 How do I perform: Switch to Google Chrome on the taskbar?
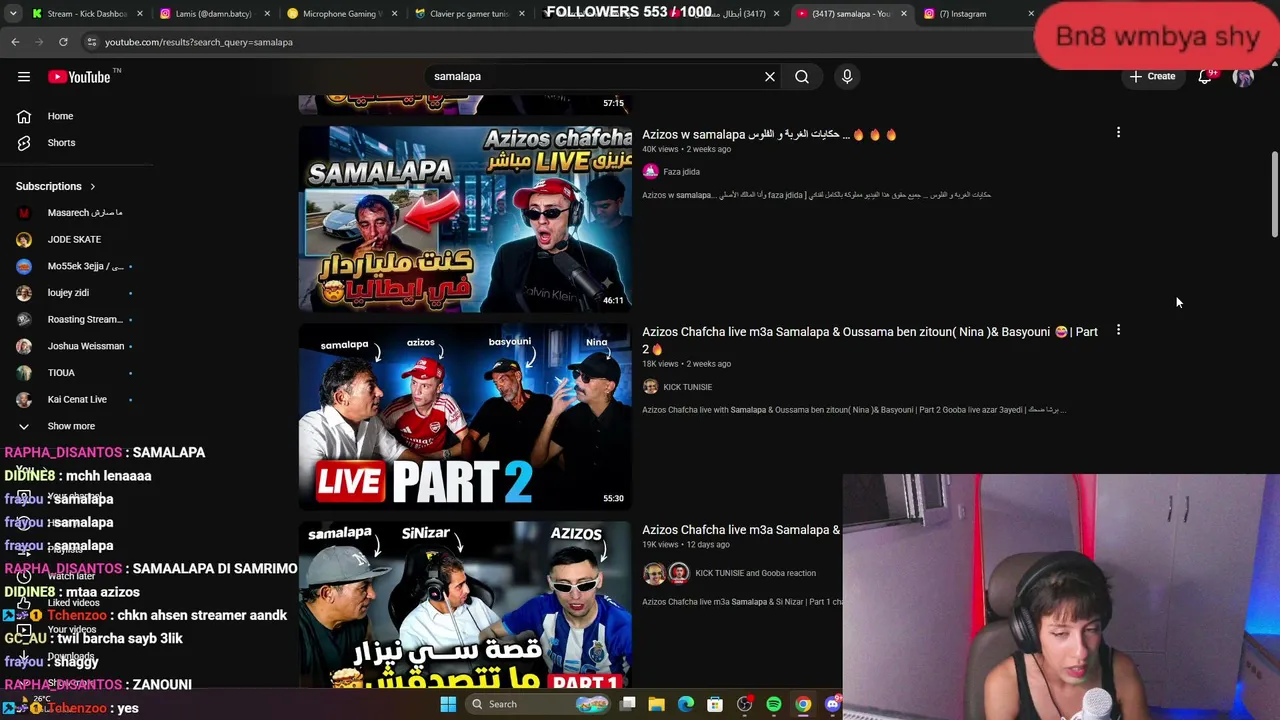[803, 704]
